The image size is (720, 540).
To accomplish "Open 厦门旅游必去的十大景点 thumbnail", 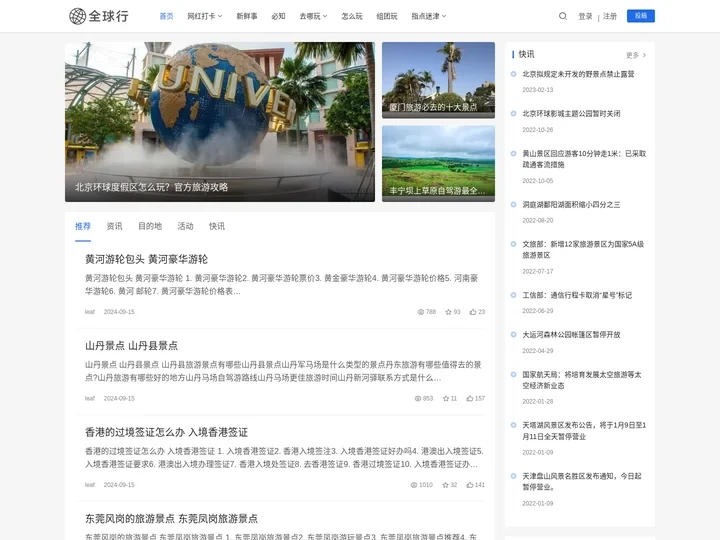I will (x=439, y=80).
